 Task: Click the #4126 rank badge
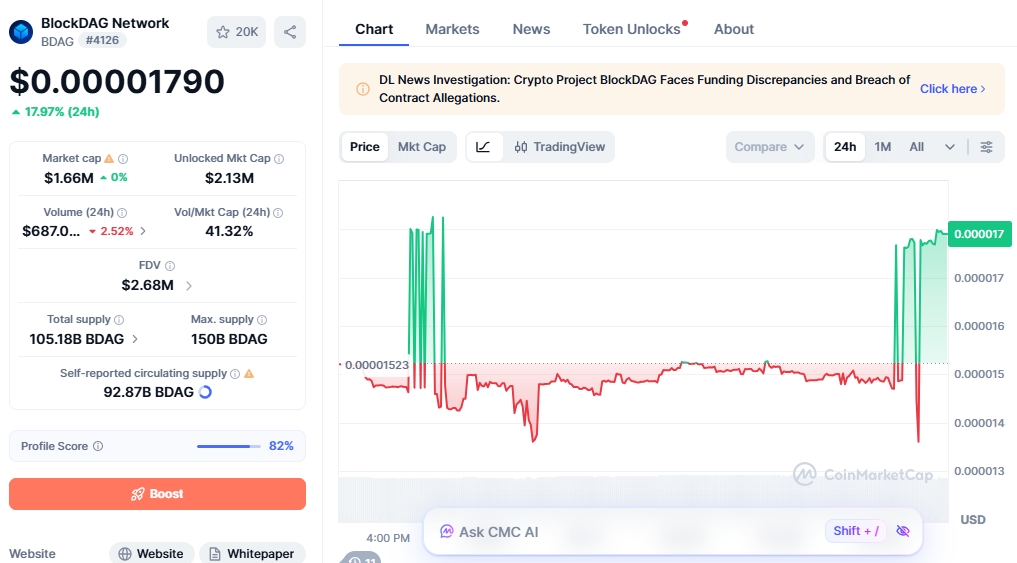click(x=102, y=40)
